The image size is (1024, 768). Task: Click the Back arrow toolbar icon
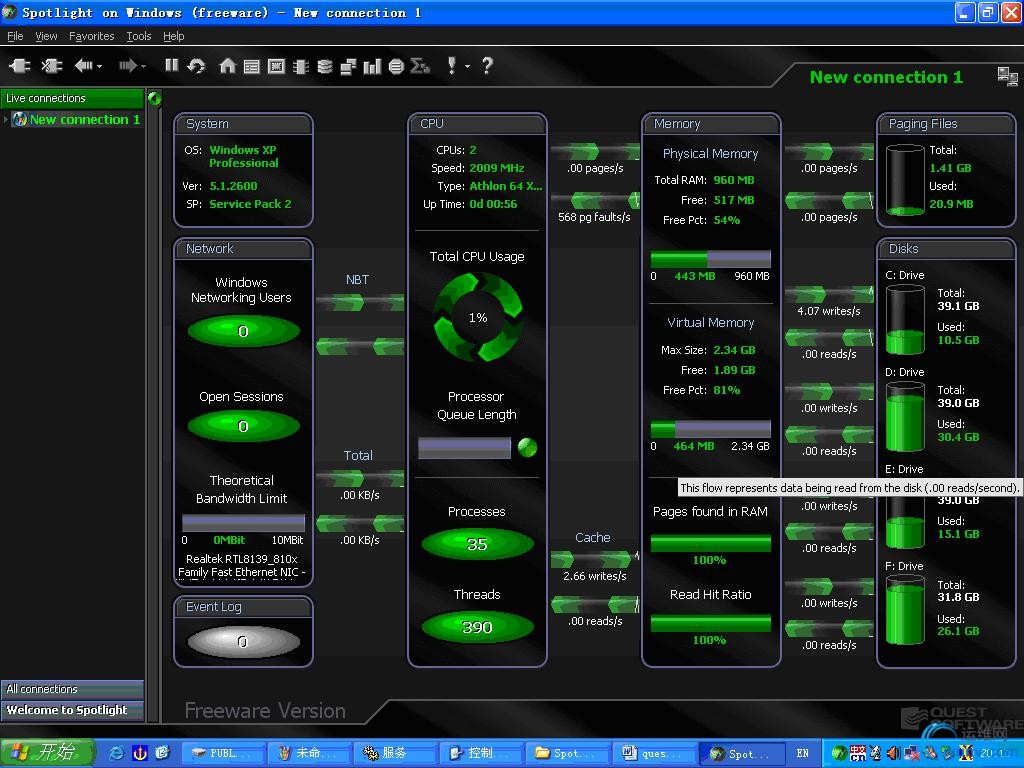tap(83, 65)
